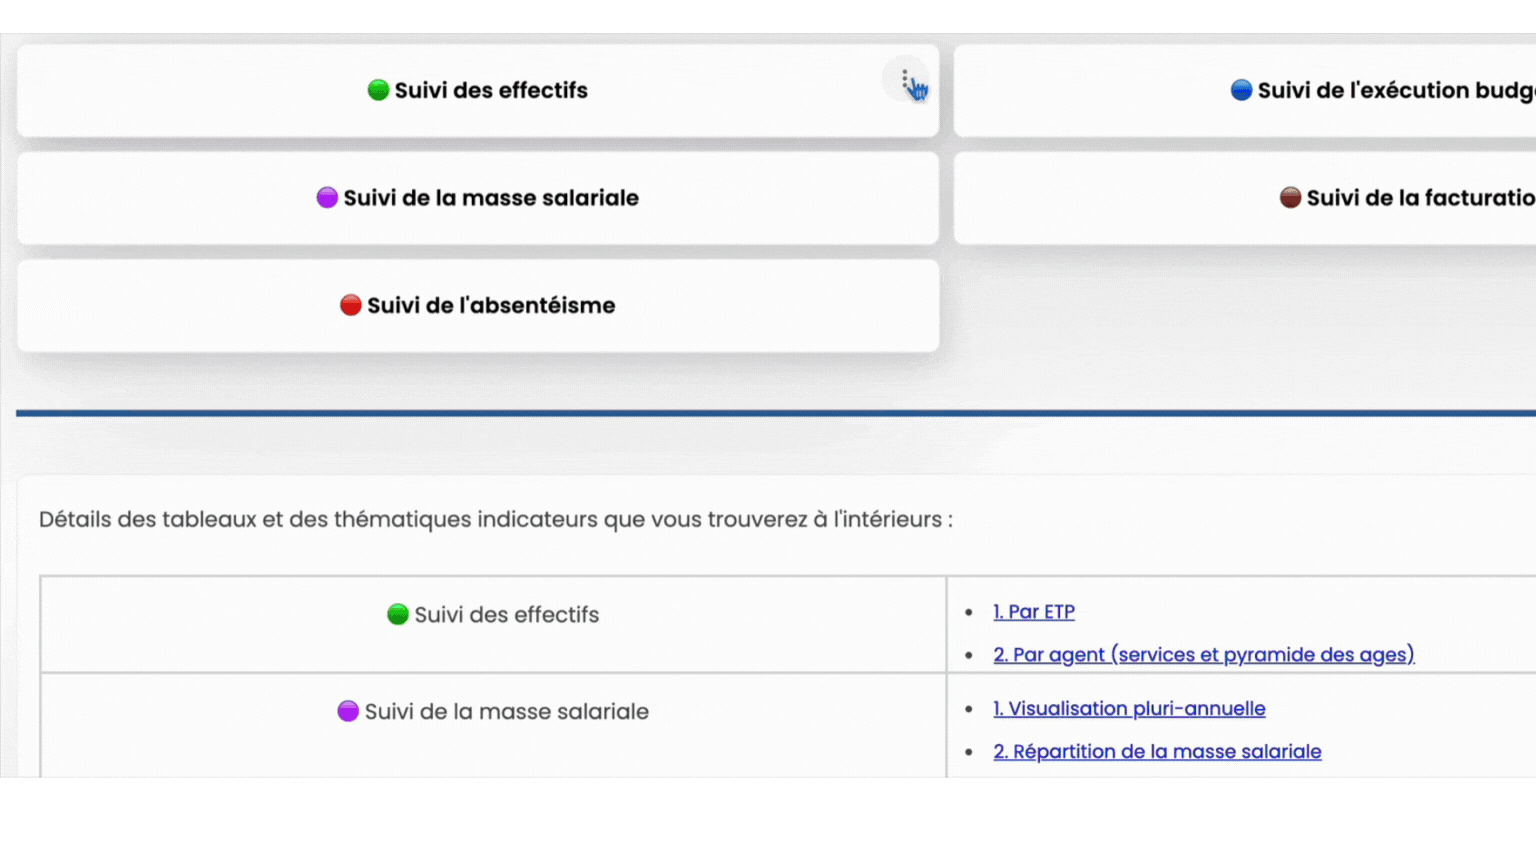Open the Suivi de l'exécution budgétaire card
Screen dimensions: 1536x864
pyautogui.click(x=1245, y=90)
